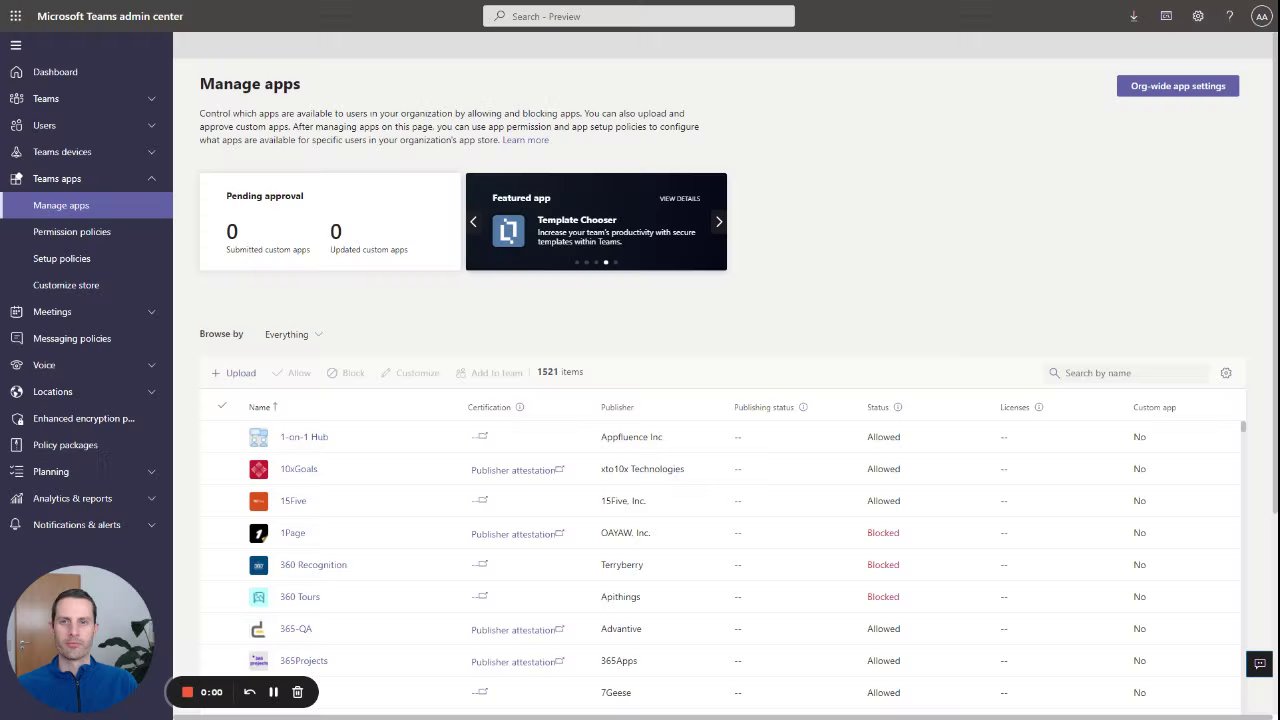The width and height of the screenshot is (1280, 720).
Task: Click the Teams apps sidebar icon
Action: pyautogui.click(x=15, y=178)
